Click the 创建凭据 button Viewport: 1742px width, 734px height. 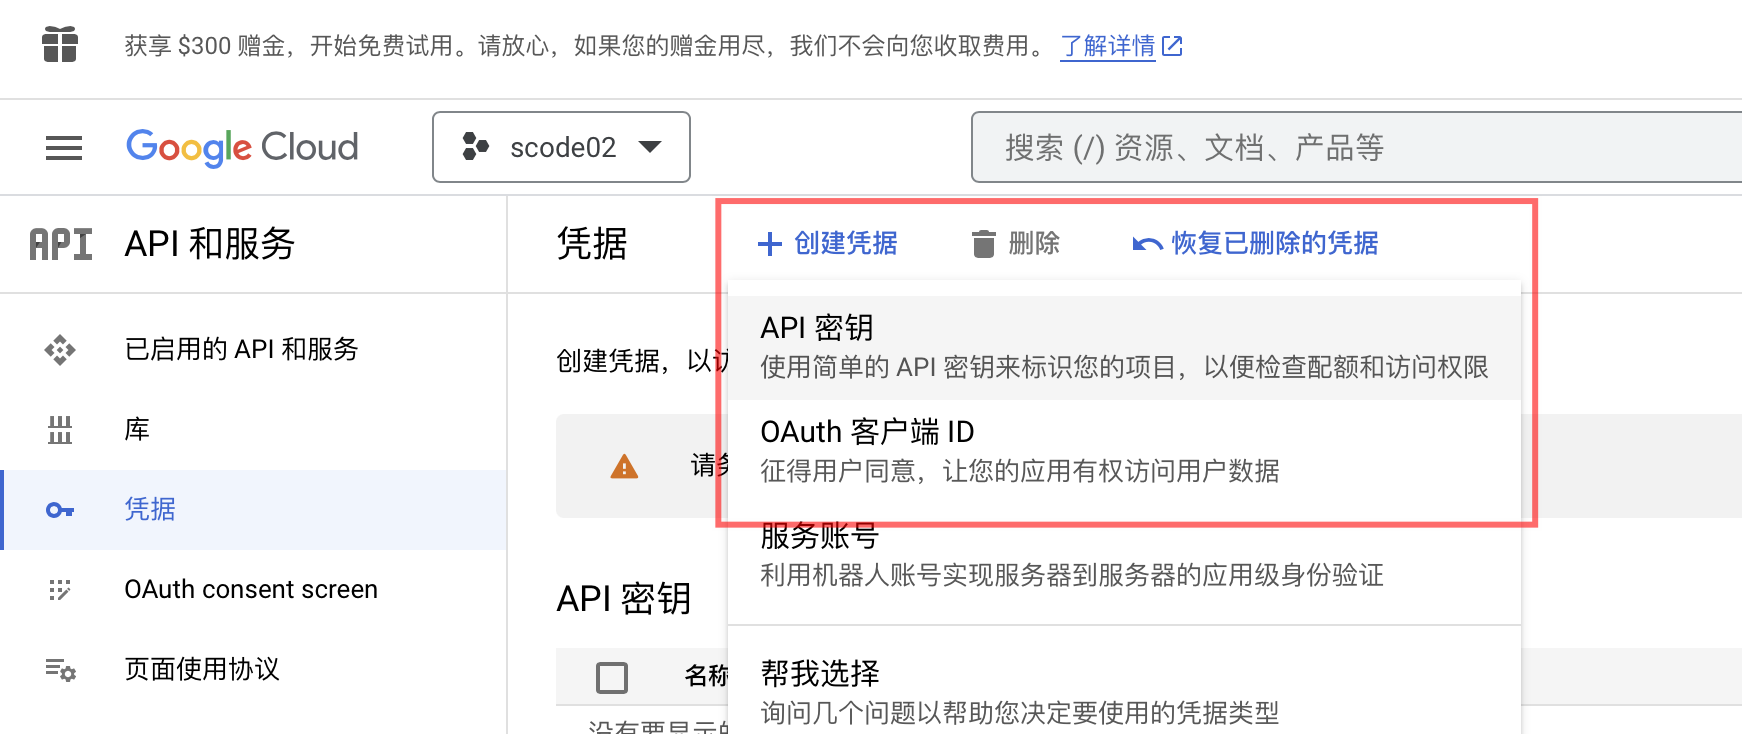coord(828,244)
